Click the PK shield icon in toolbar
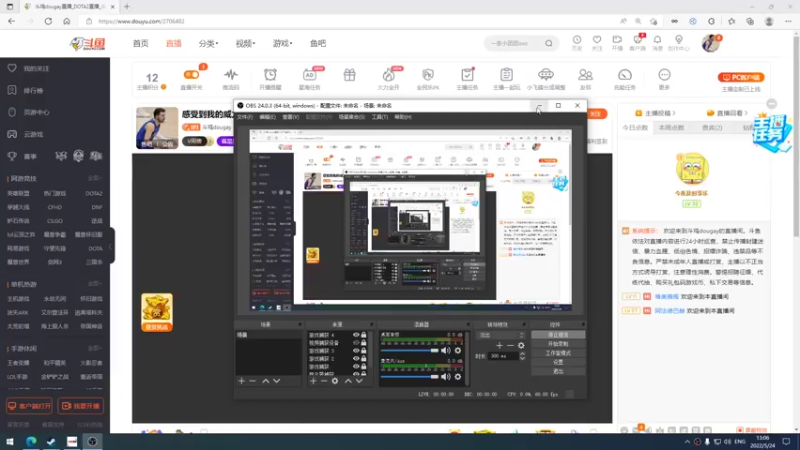800x450 pixels. tap(428, 75)
